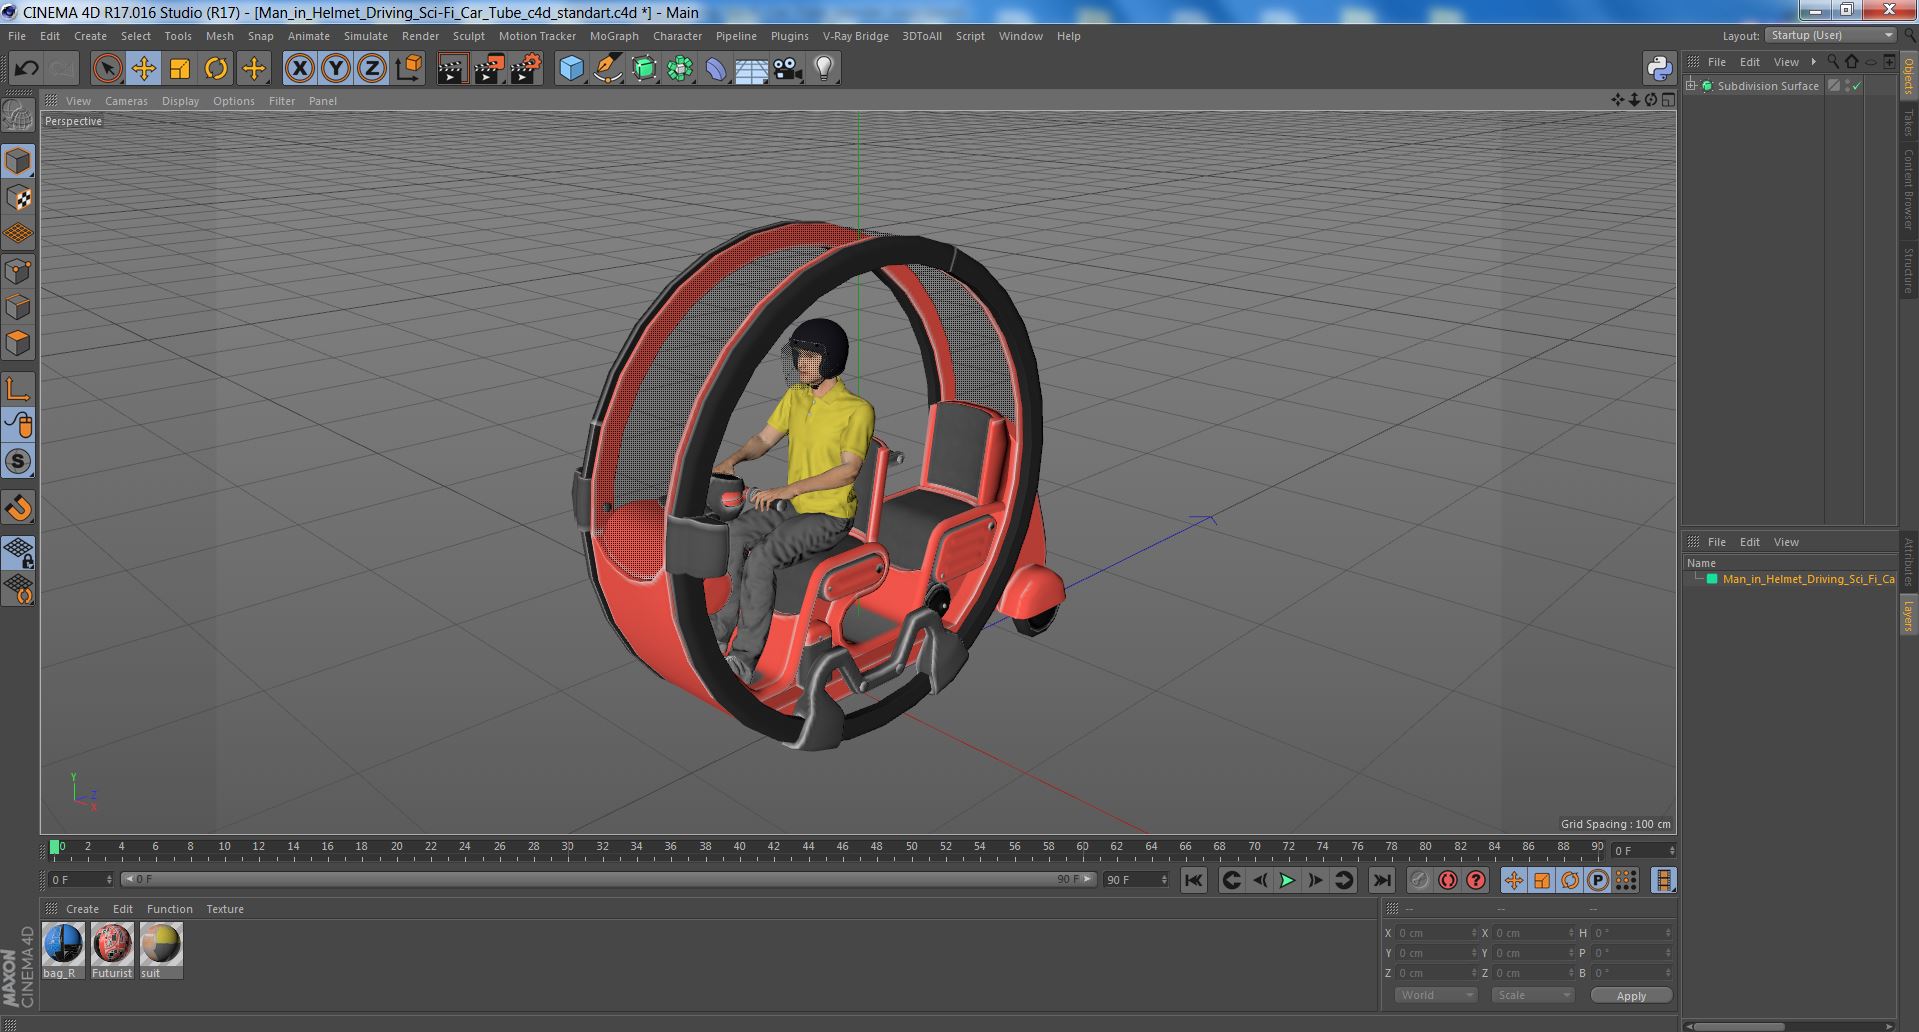Maximize viewport toggle icon
Viewport: 1919px width, 1032px height.
click(x=1668, y=100)
